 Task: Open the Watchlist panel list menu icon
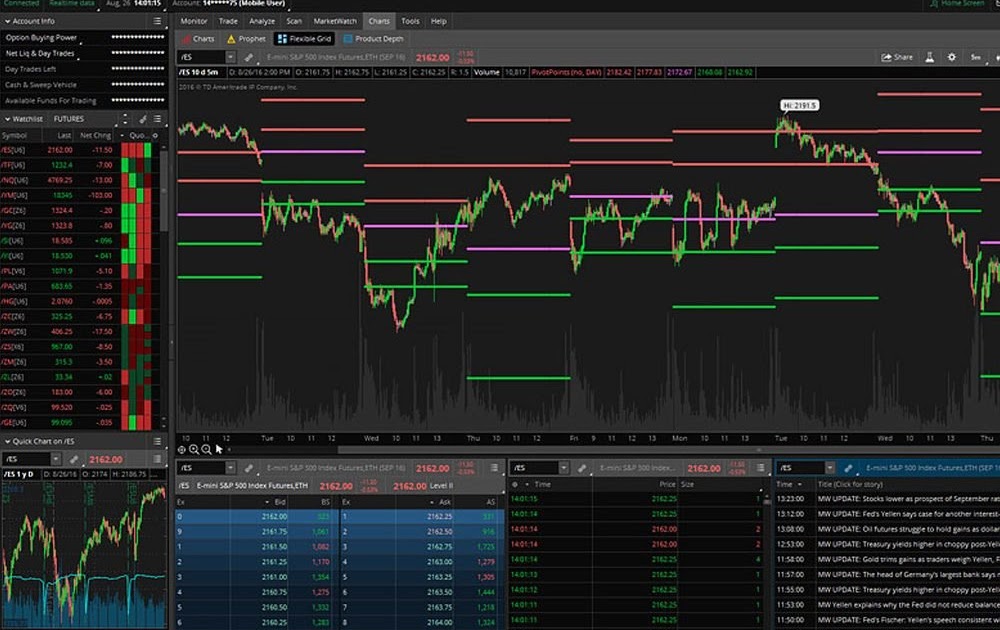click(x=158, y=119)
